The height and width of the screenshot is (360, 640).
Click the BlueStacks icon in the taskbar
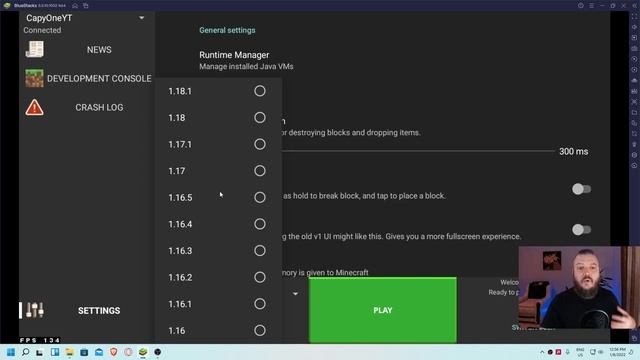point(143,352)
